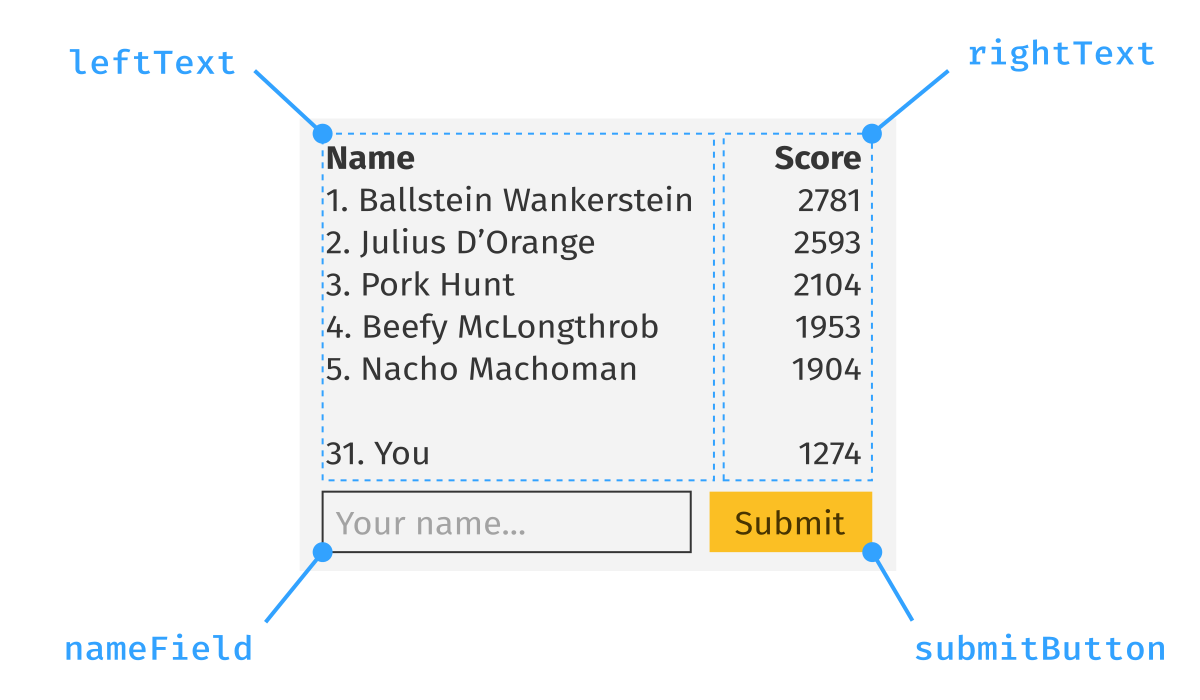Click your score value 1274

click(x=829, y=455)
